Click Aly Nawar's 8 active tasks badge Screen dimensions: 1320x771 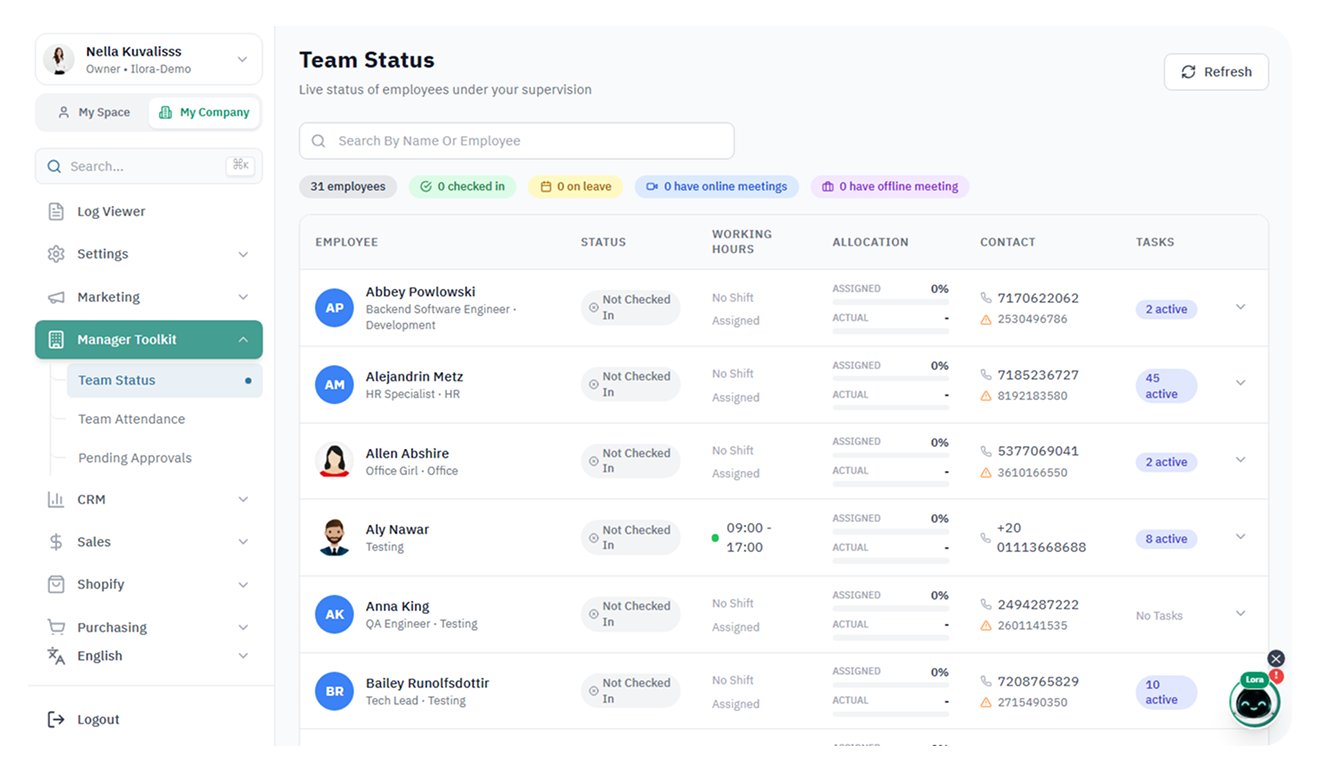click(x=1166, y=539)
